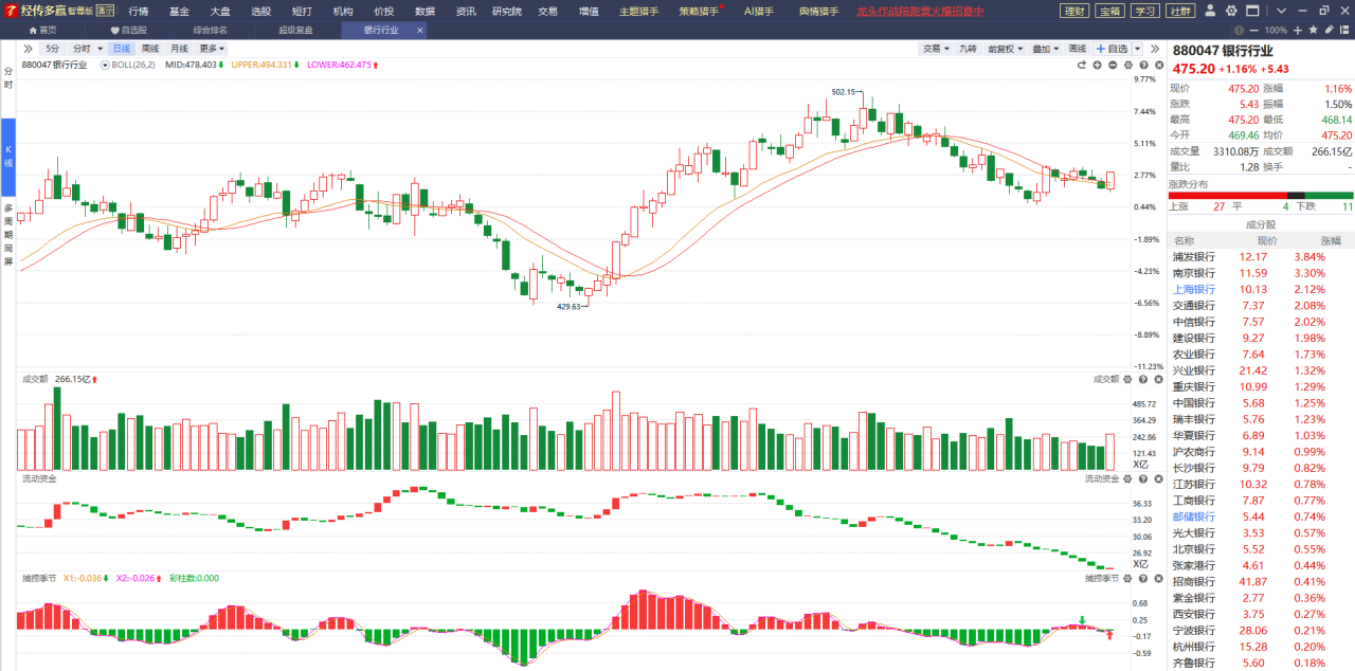The height and width of the screenshot is (671, 1355).
Task: Open the 行情 menu
Action: coord(138,11)
